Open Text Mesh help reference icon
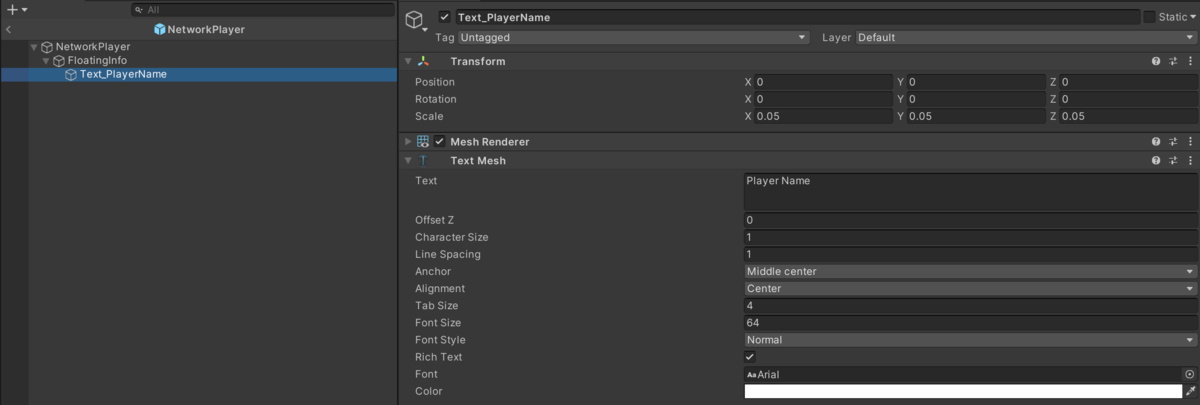Image resolution: width=1200 pixels, height=405 pixels. [1156, 160]
